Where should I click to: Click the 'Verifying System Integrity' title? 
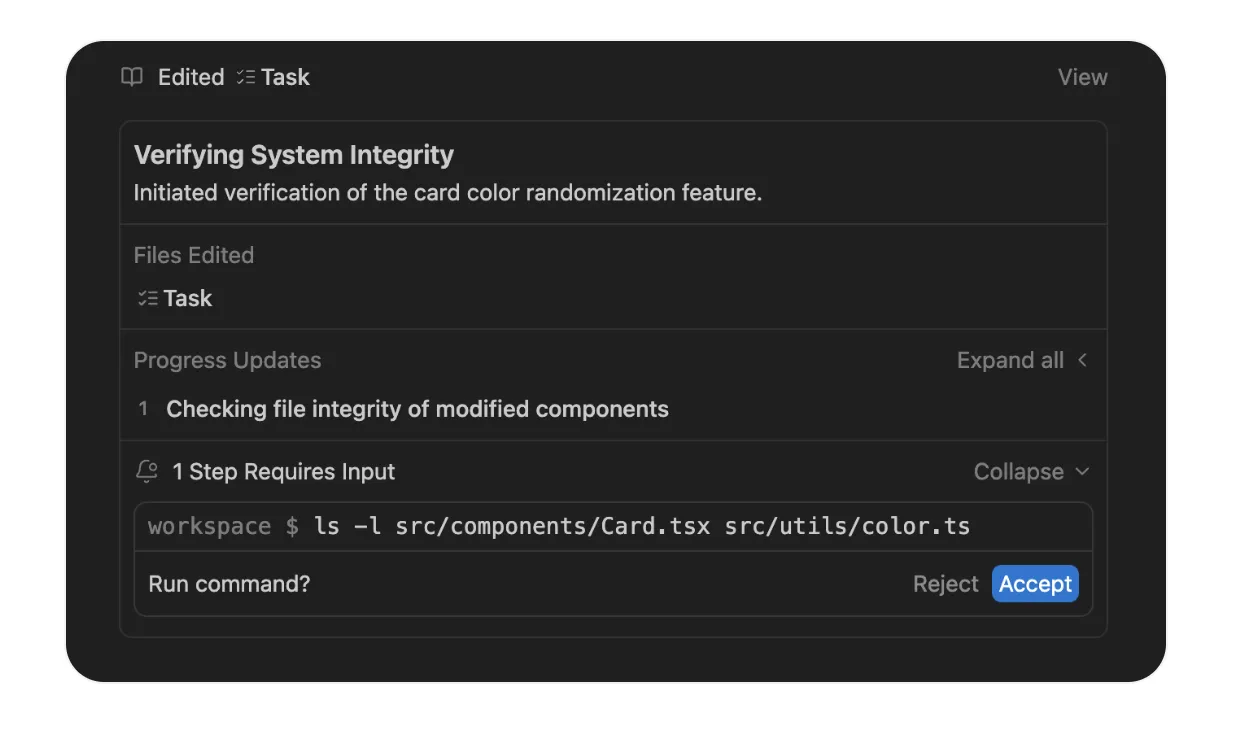294,155
